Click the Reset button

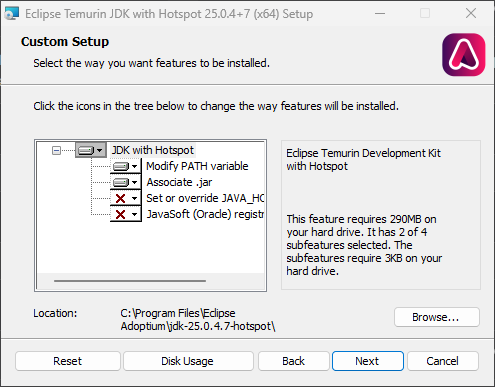[x=68, y=361]
